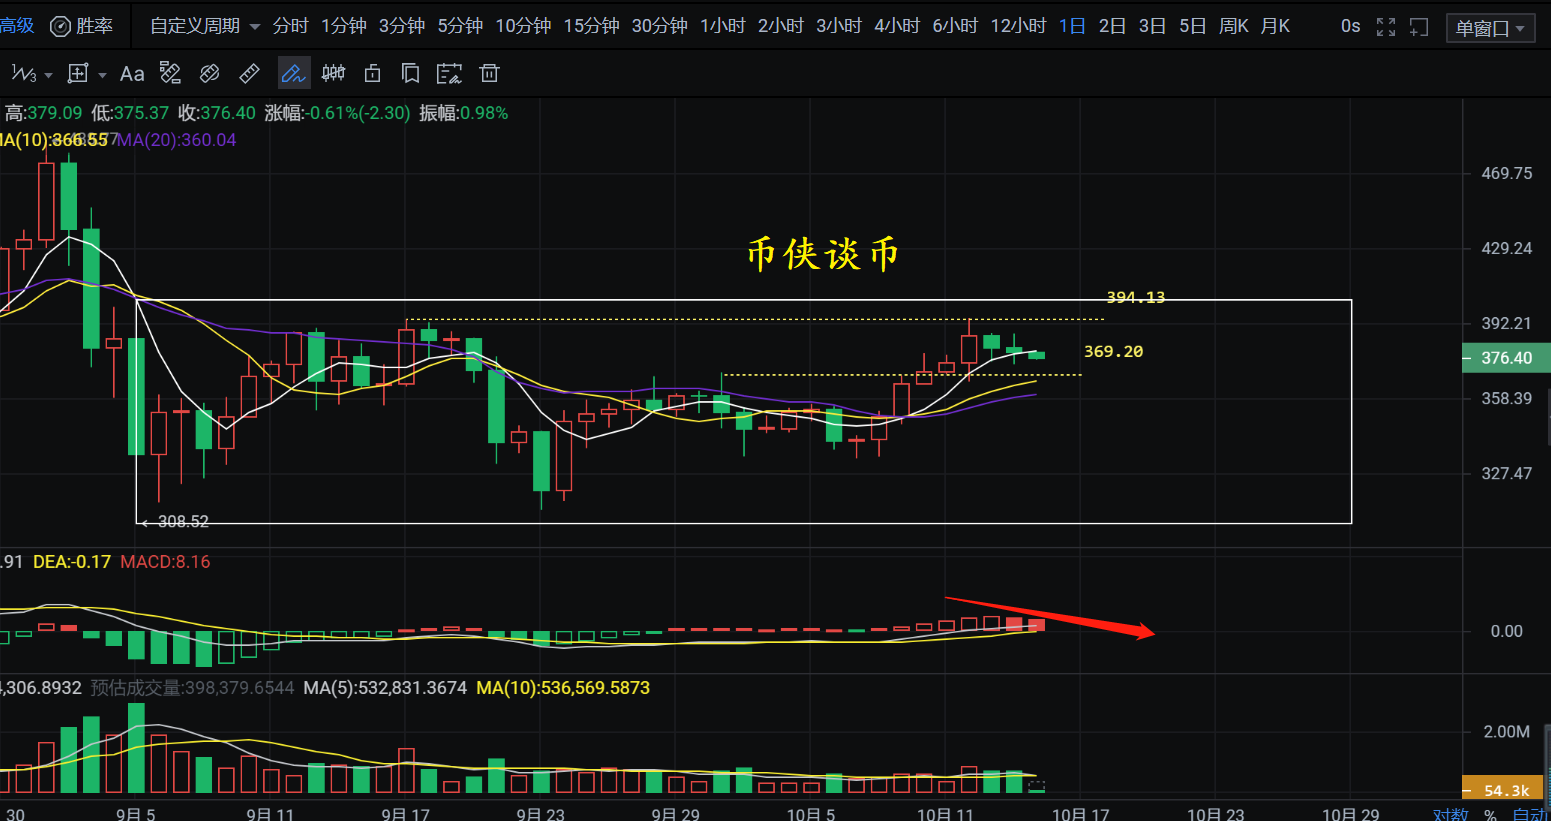Click the MA(10):536,569.5873 volume label
This screenshot has width=1551, height=821.
563,688
